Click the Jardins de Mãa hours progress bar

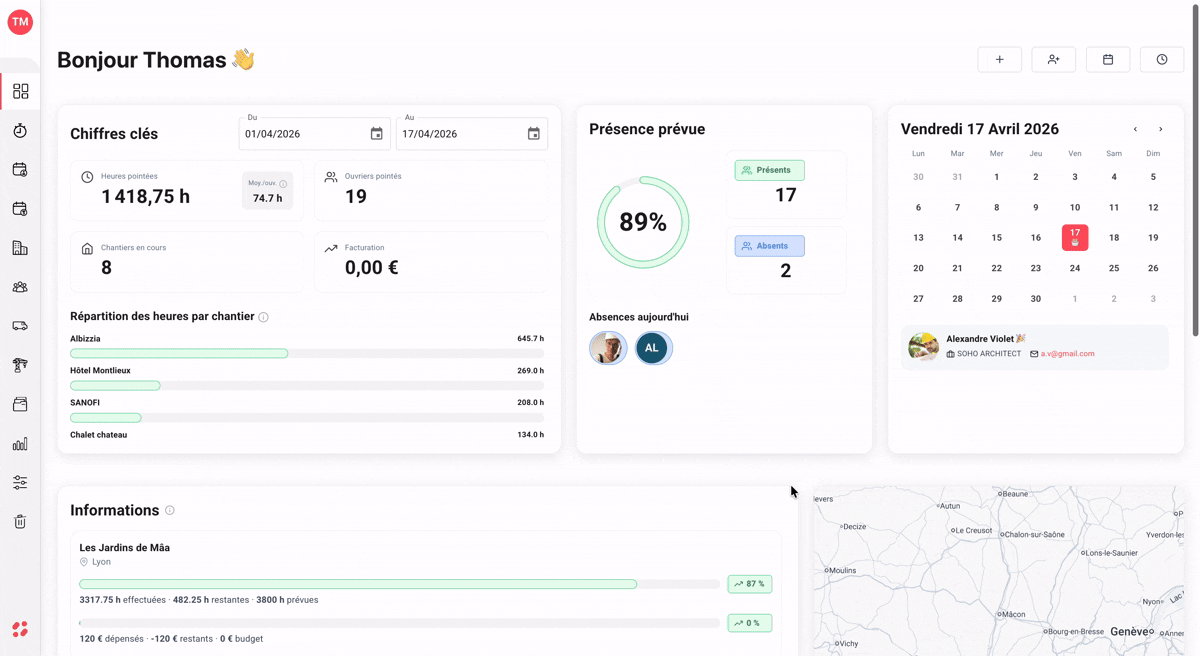coord(400,584)
